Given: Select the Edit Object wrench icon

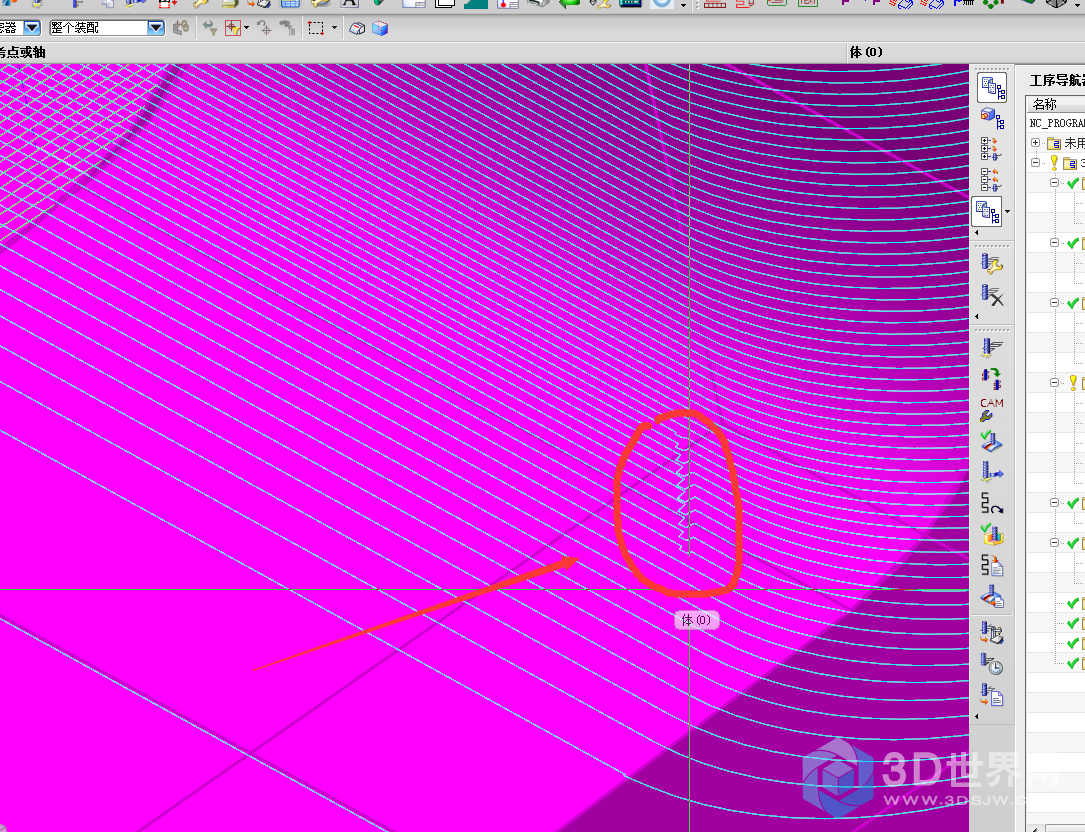Looking at the screenshot, I should (992, 264).
